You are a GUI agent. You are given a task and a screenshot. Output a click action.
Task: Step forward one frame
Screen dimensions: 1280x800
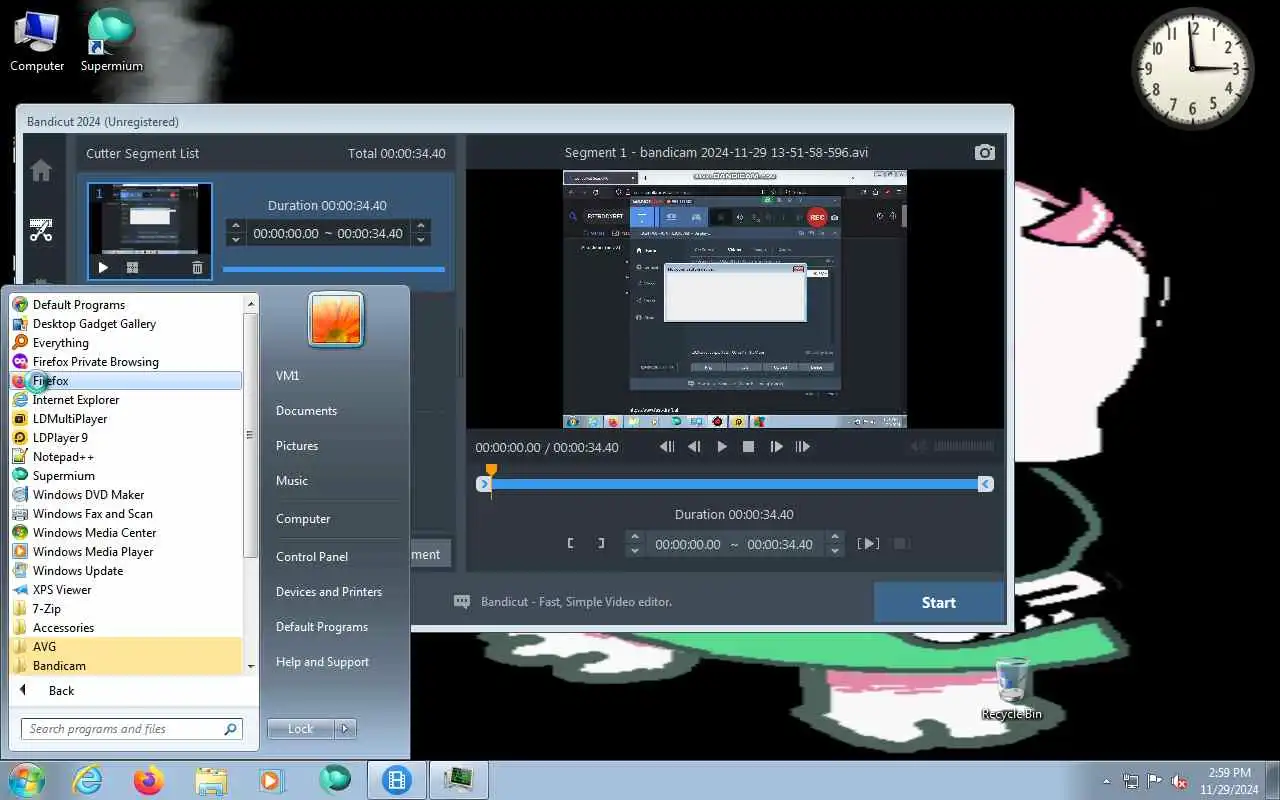pos(776,447)
